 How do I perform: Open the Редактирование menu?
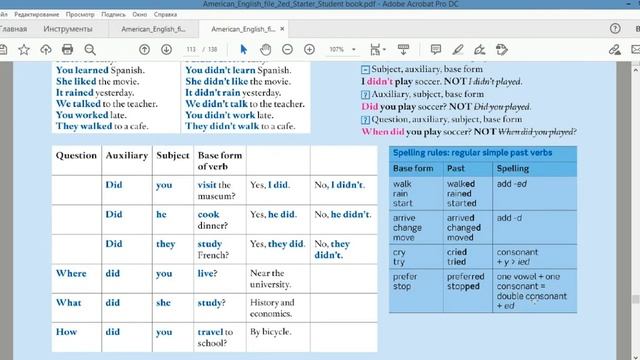click(37, 14)
